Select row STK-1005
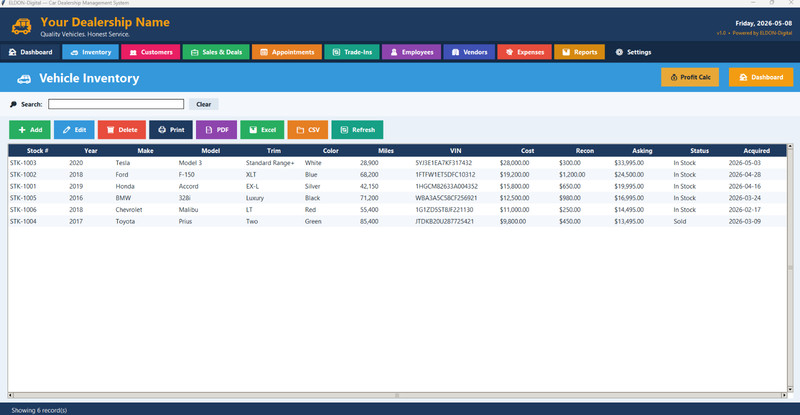800x415 pixels. point(397,198)
